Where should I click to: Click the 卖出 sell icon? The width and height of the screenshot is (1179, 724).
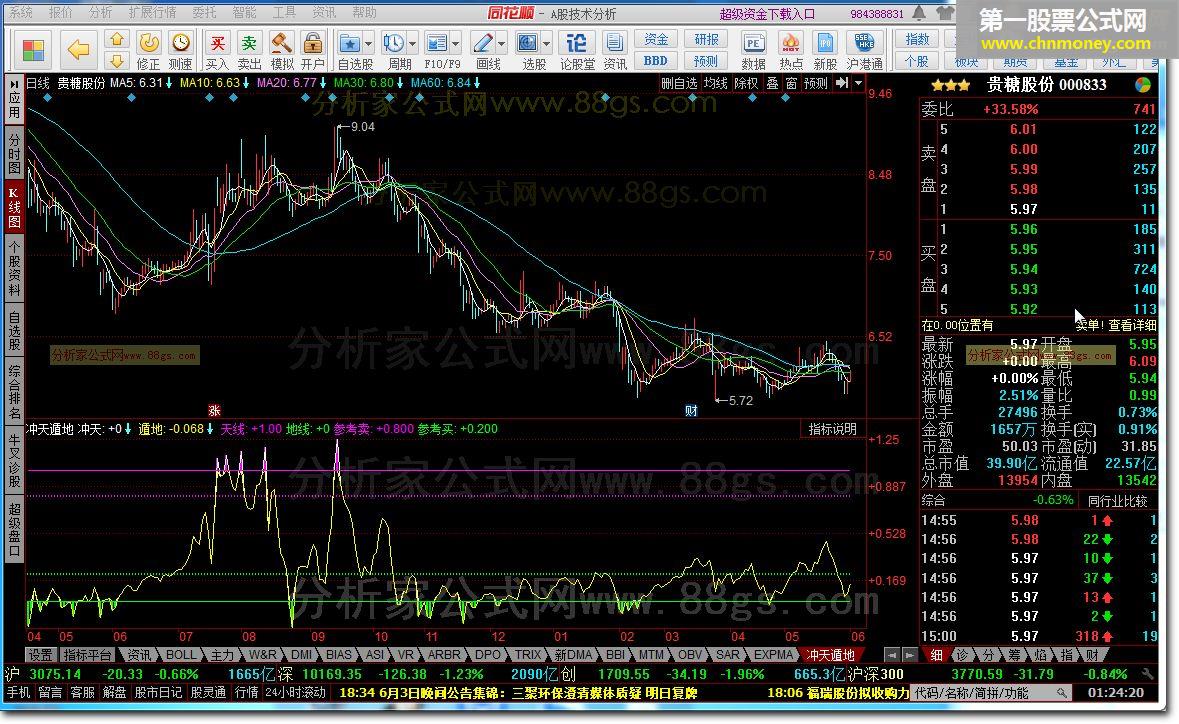pos(250,43)
